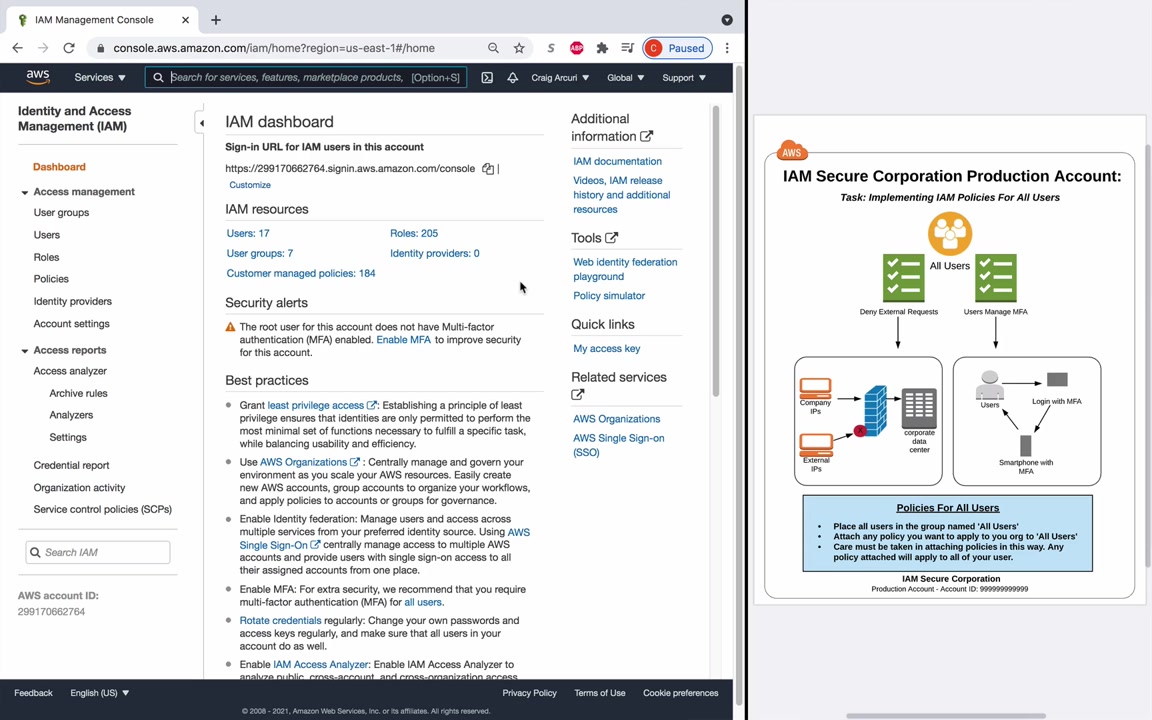Open Credential report in sidebar
The height and width of the screenshot is (720, 1152).
71,465
